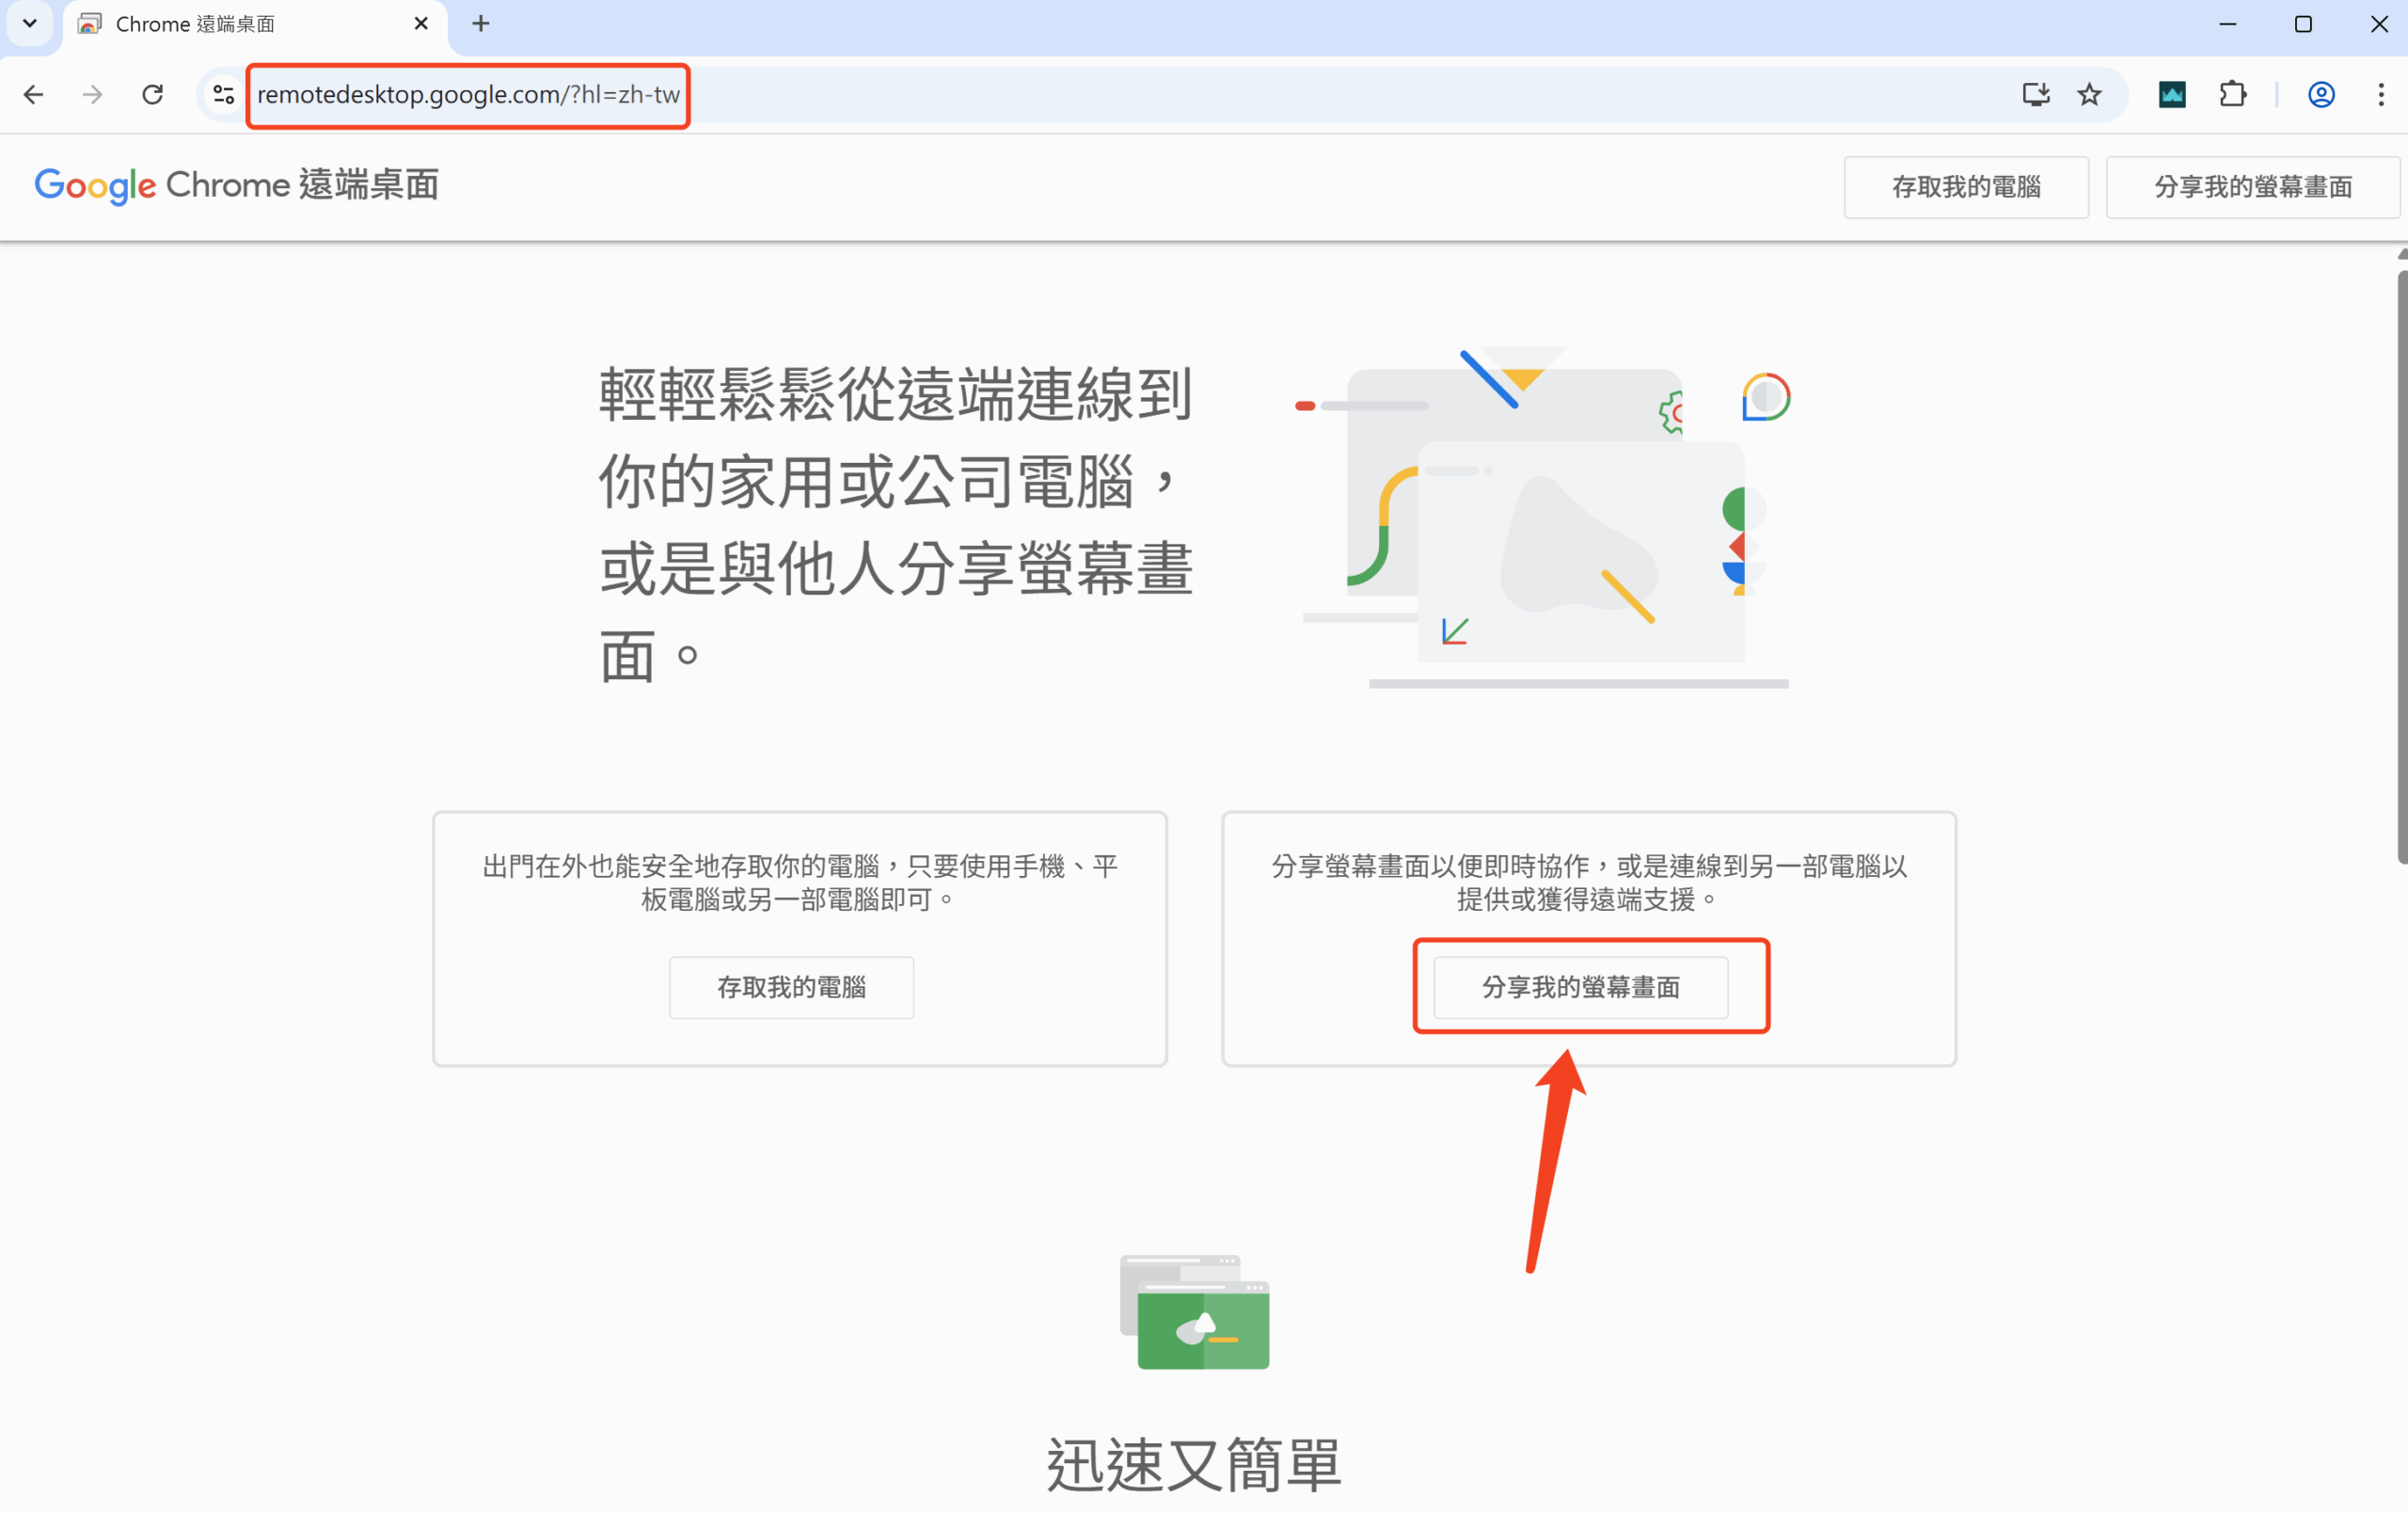This screenshot has width=2408, height=1513.
Task: Open Chrome's three-dot menu
Action: pyautogui.click(x=2380, y=95)
